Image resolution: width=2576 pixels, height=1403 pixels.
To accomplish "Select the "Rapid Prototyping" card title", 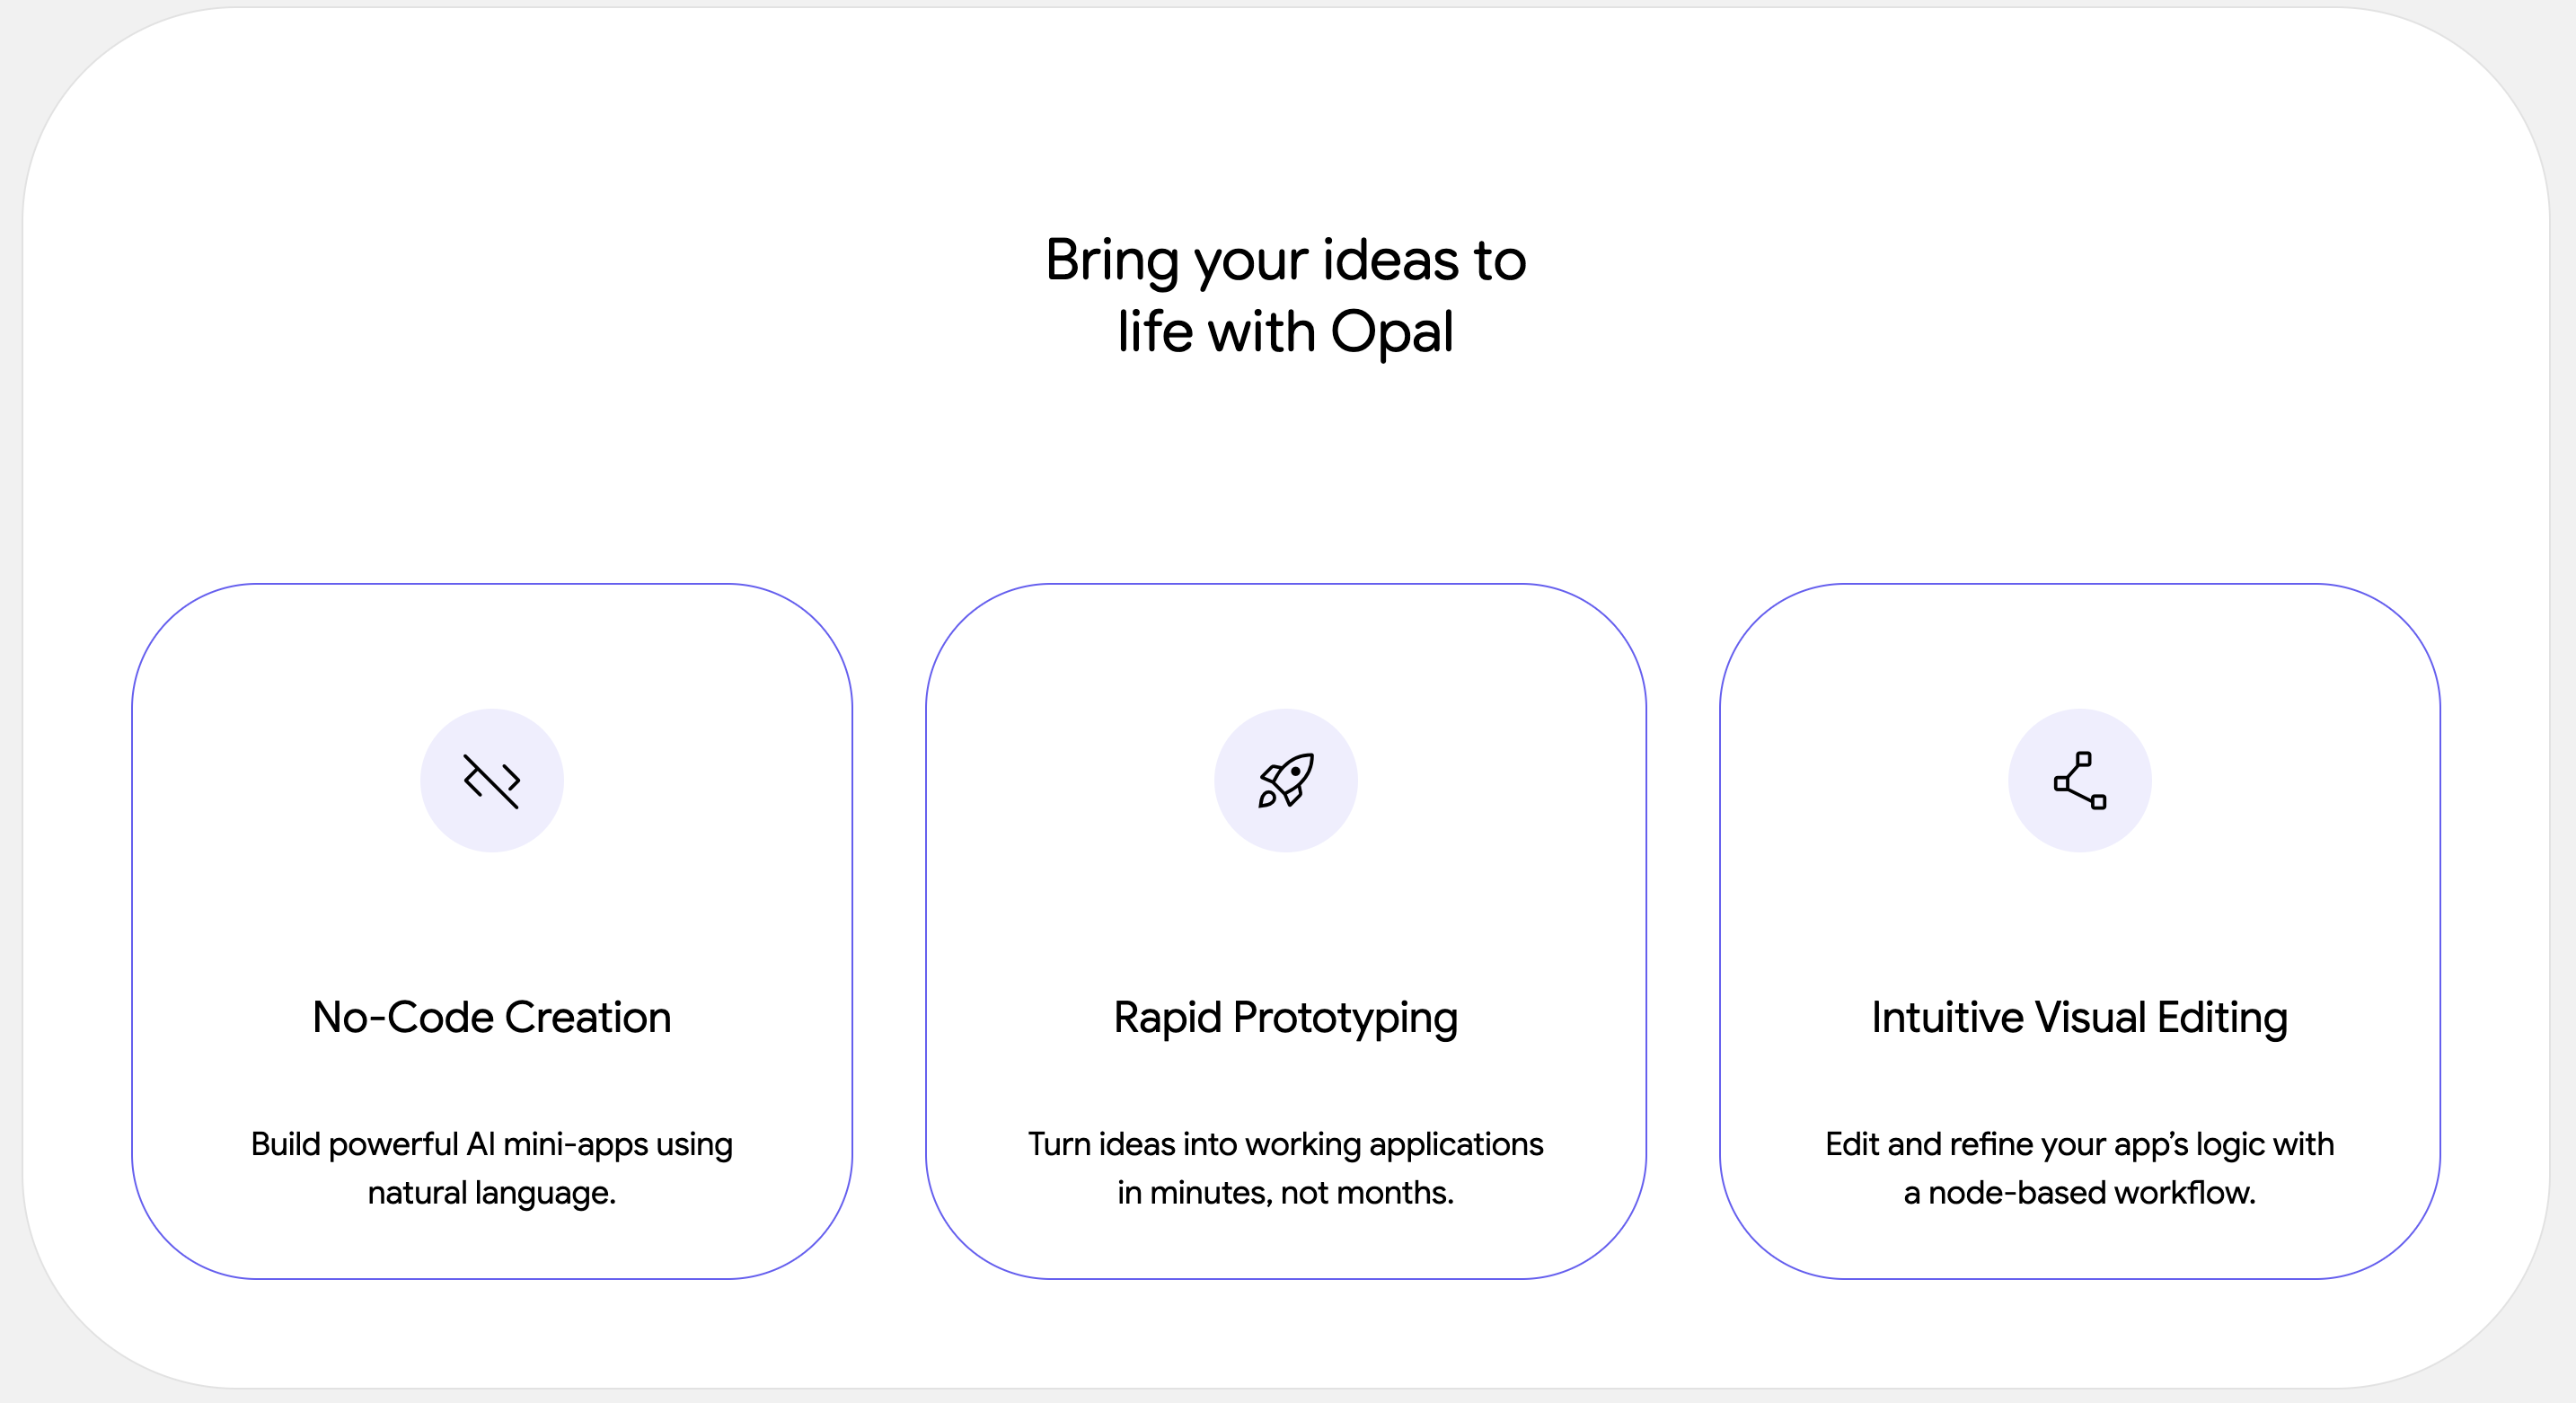I will click(1285, 1018).
